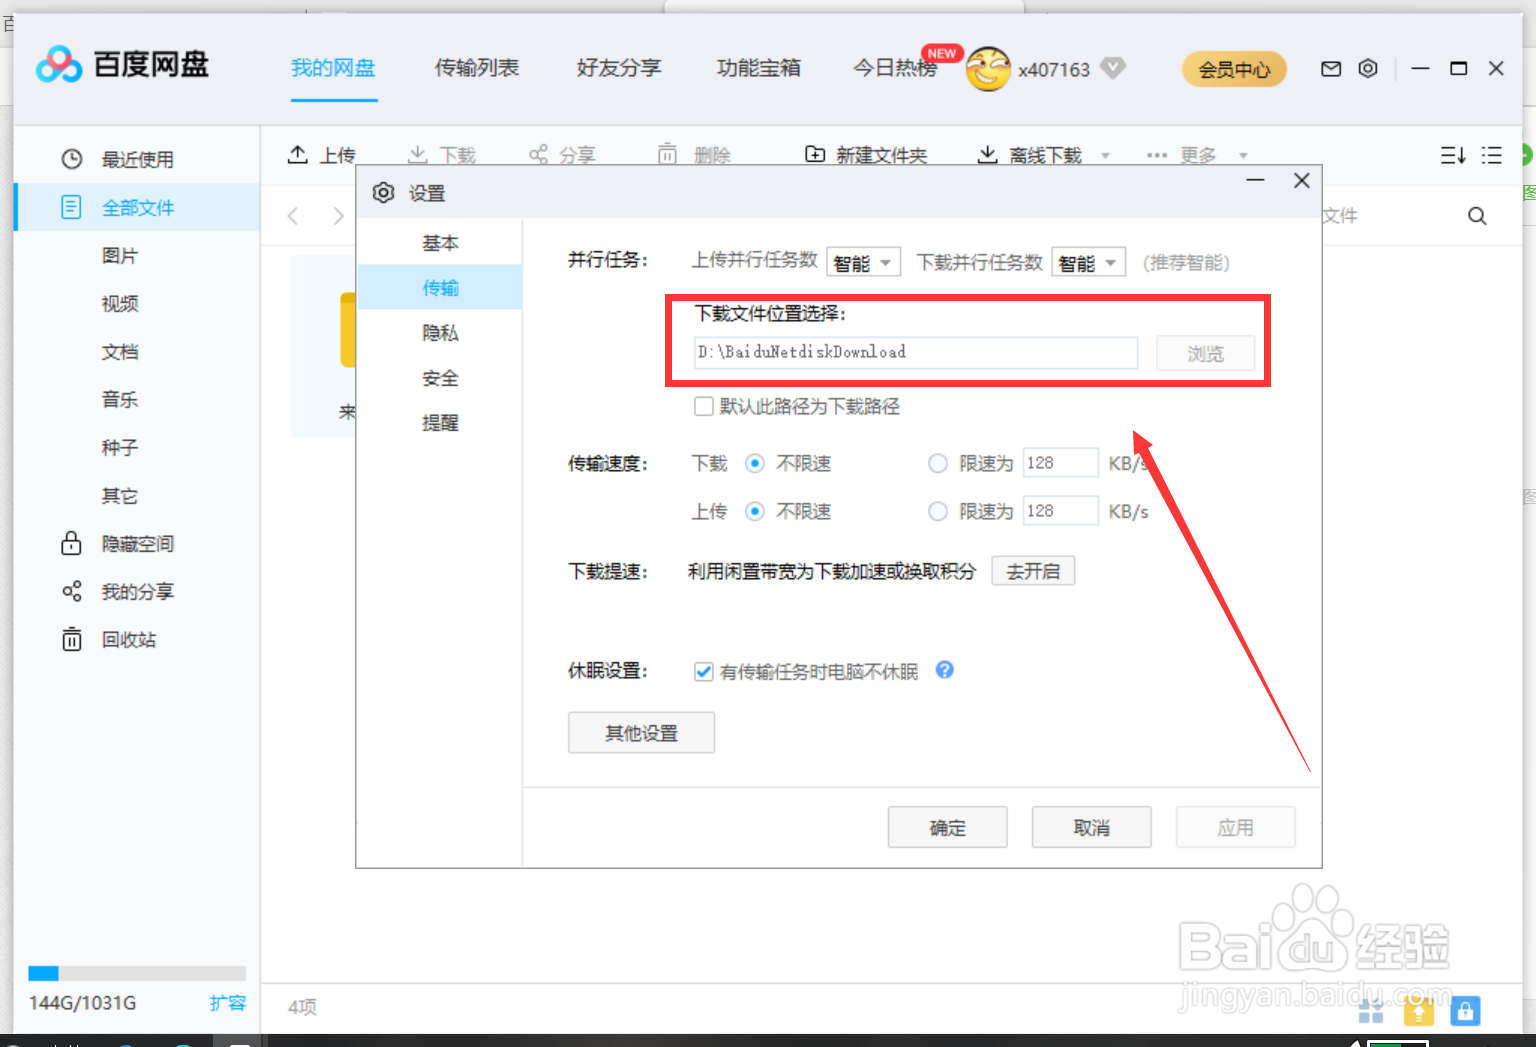Select download speed limit radio
1536x1047 pixels.
(x=938, y=463)
